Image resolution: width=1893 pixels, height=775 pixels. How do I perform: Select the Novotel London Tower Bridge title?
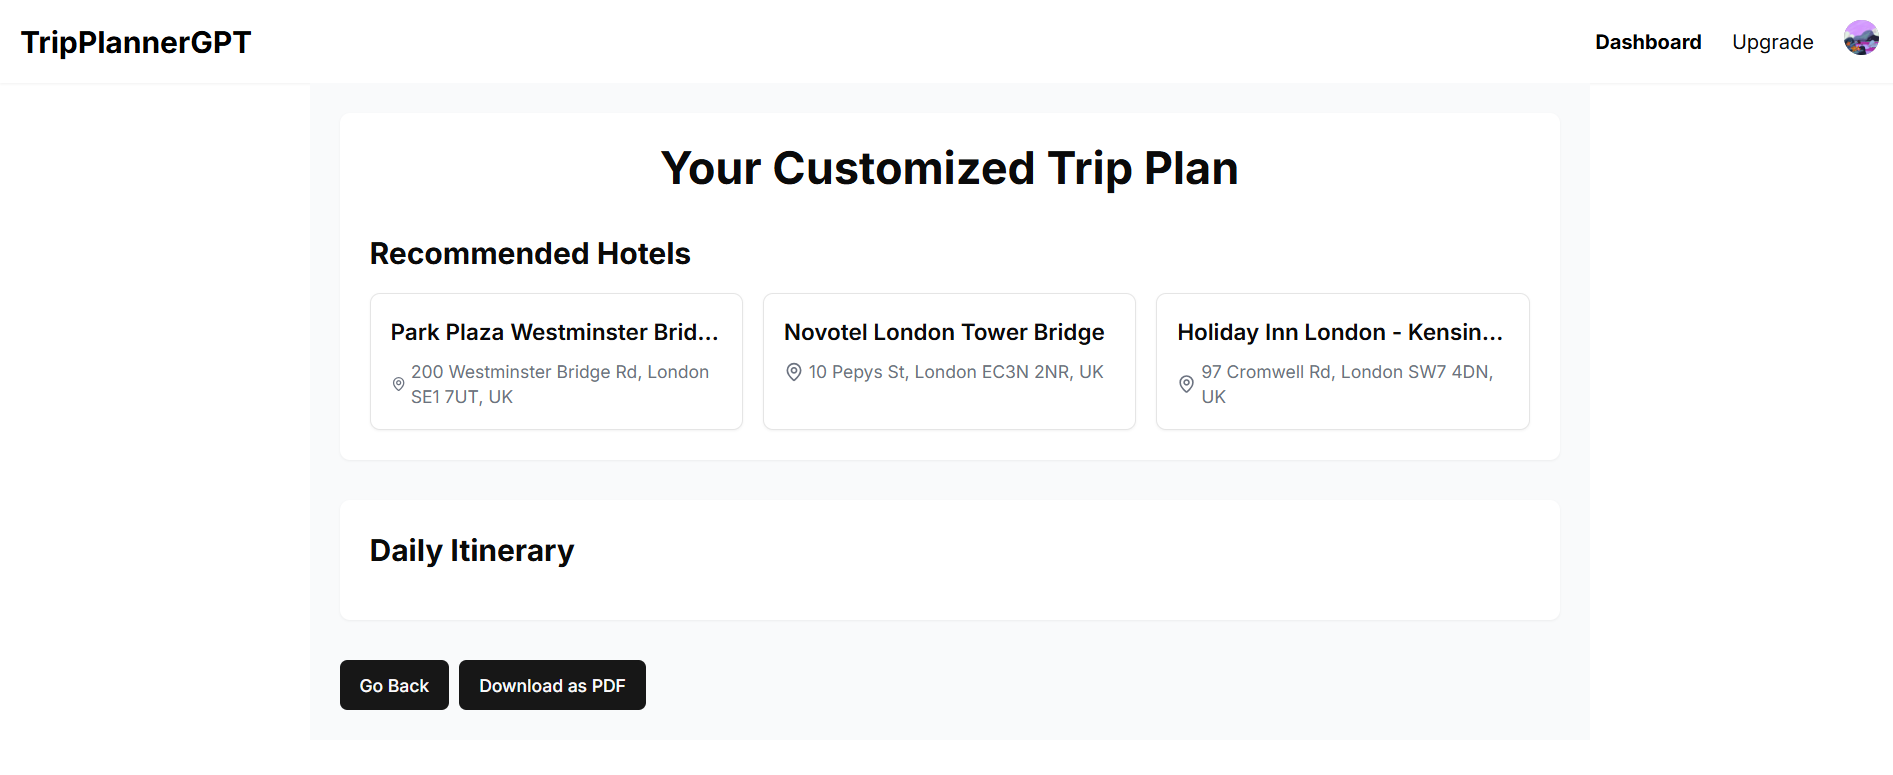(x=944, y=332)
